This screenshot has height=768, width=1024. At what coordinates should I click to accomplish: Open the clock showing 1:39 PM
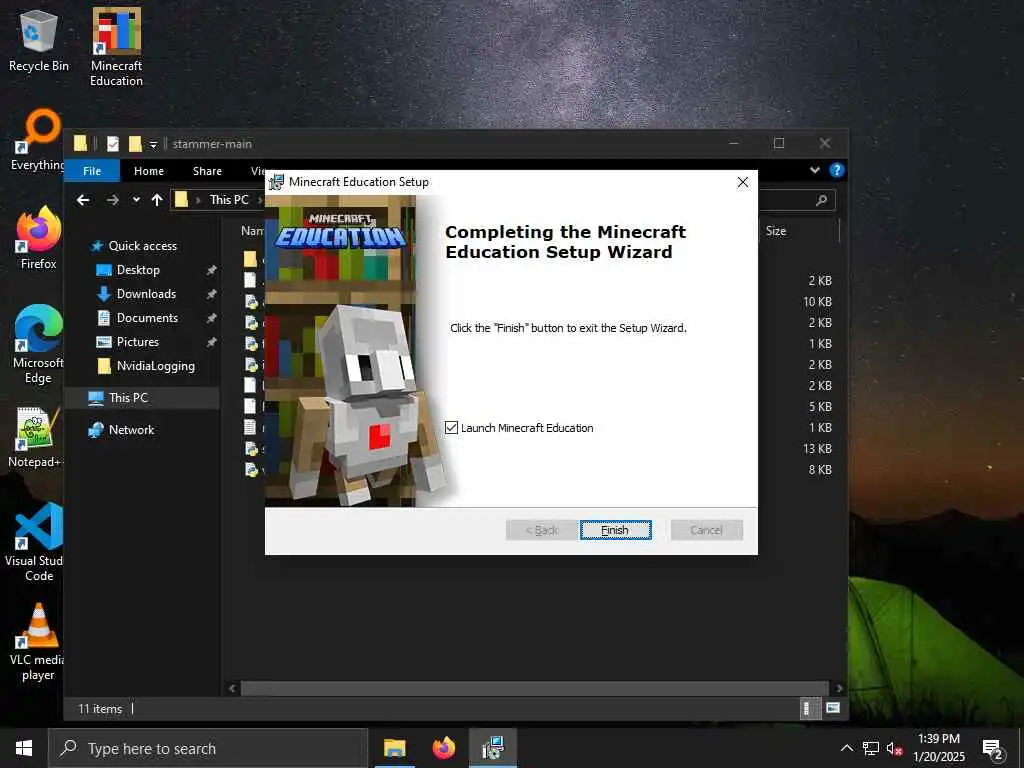click(938, 748)
